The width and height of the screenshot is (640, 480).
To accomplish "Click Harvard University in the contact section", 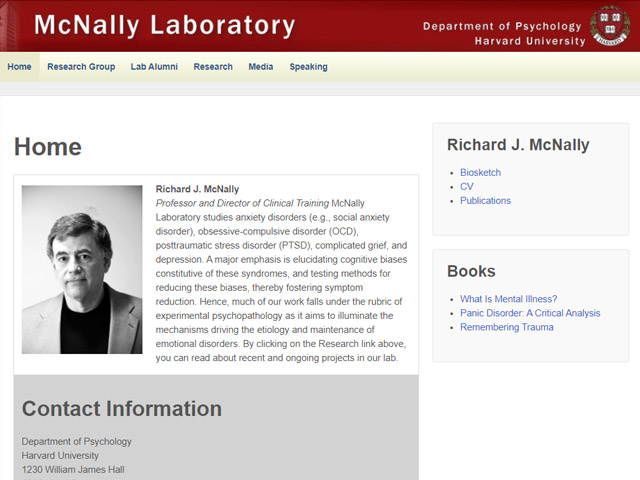I will point(60,456).
